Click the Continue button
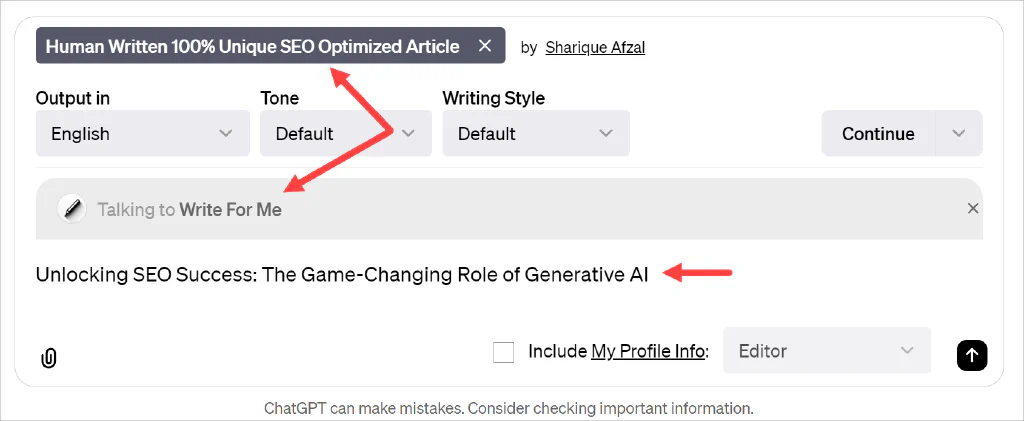 pyautogui.click(x=878, y=133)
